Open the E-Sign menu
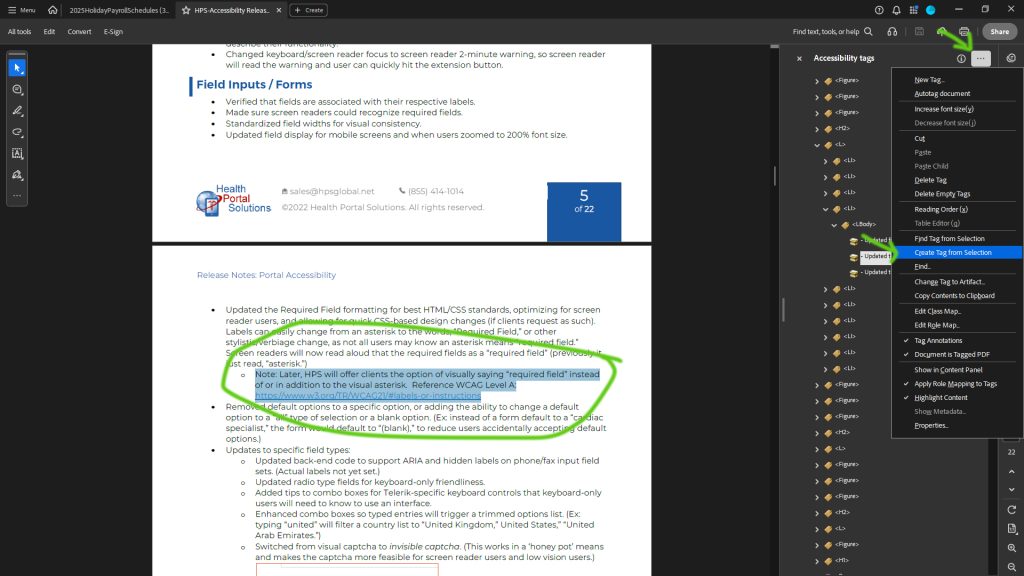Image resolution: width=1024 pixels, height=576 pixels. point(113,31)
